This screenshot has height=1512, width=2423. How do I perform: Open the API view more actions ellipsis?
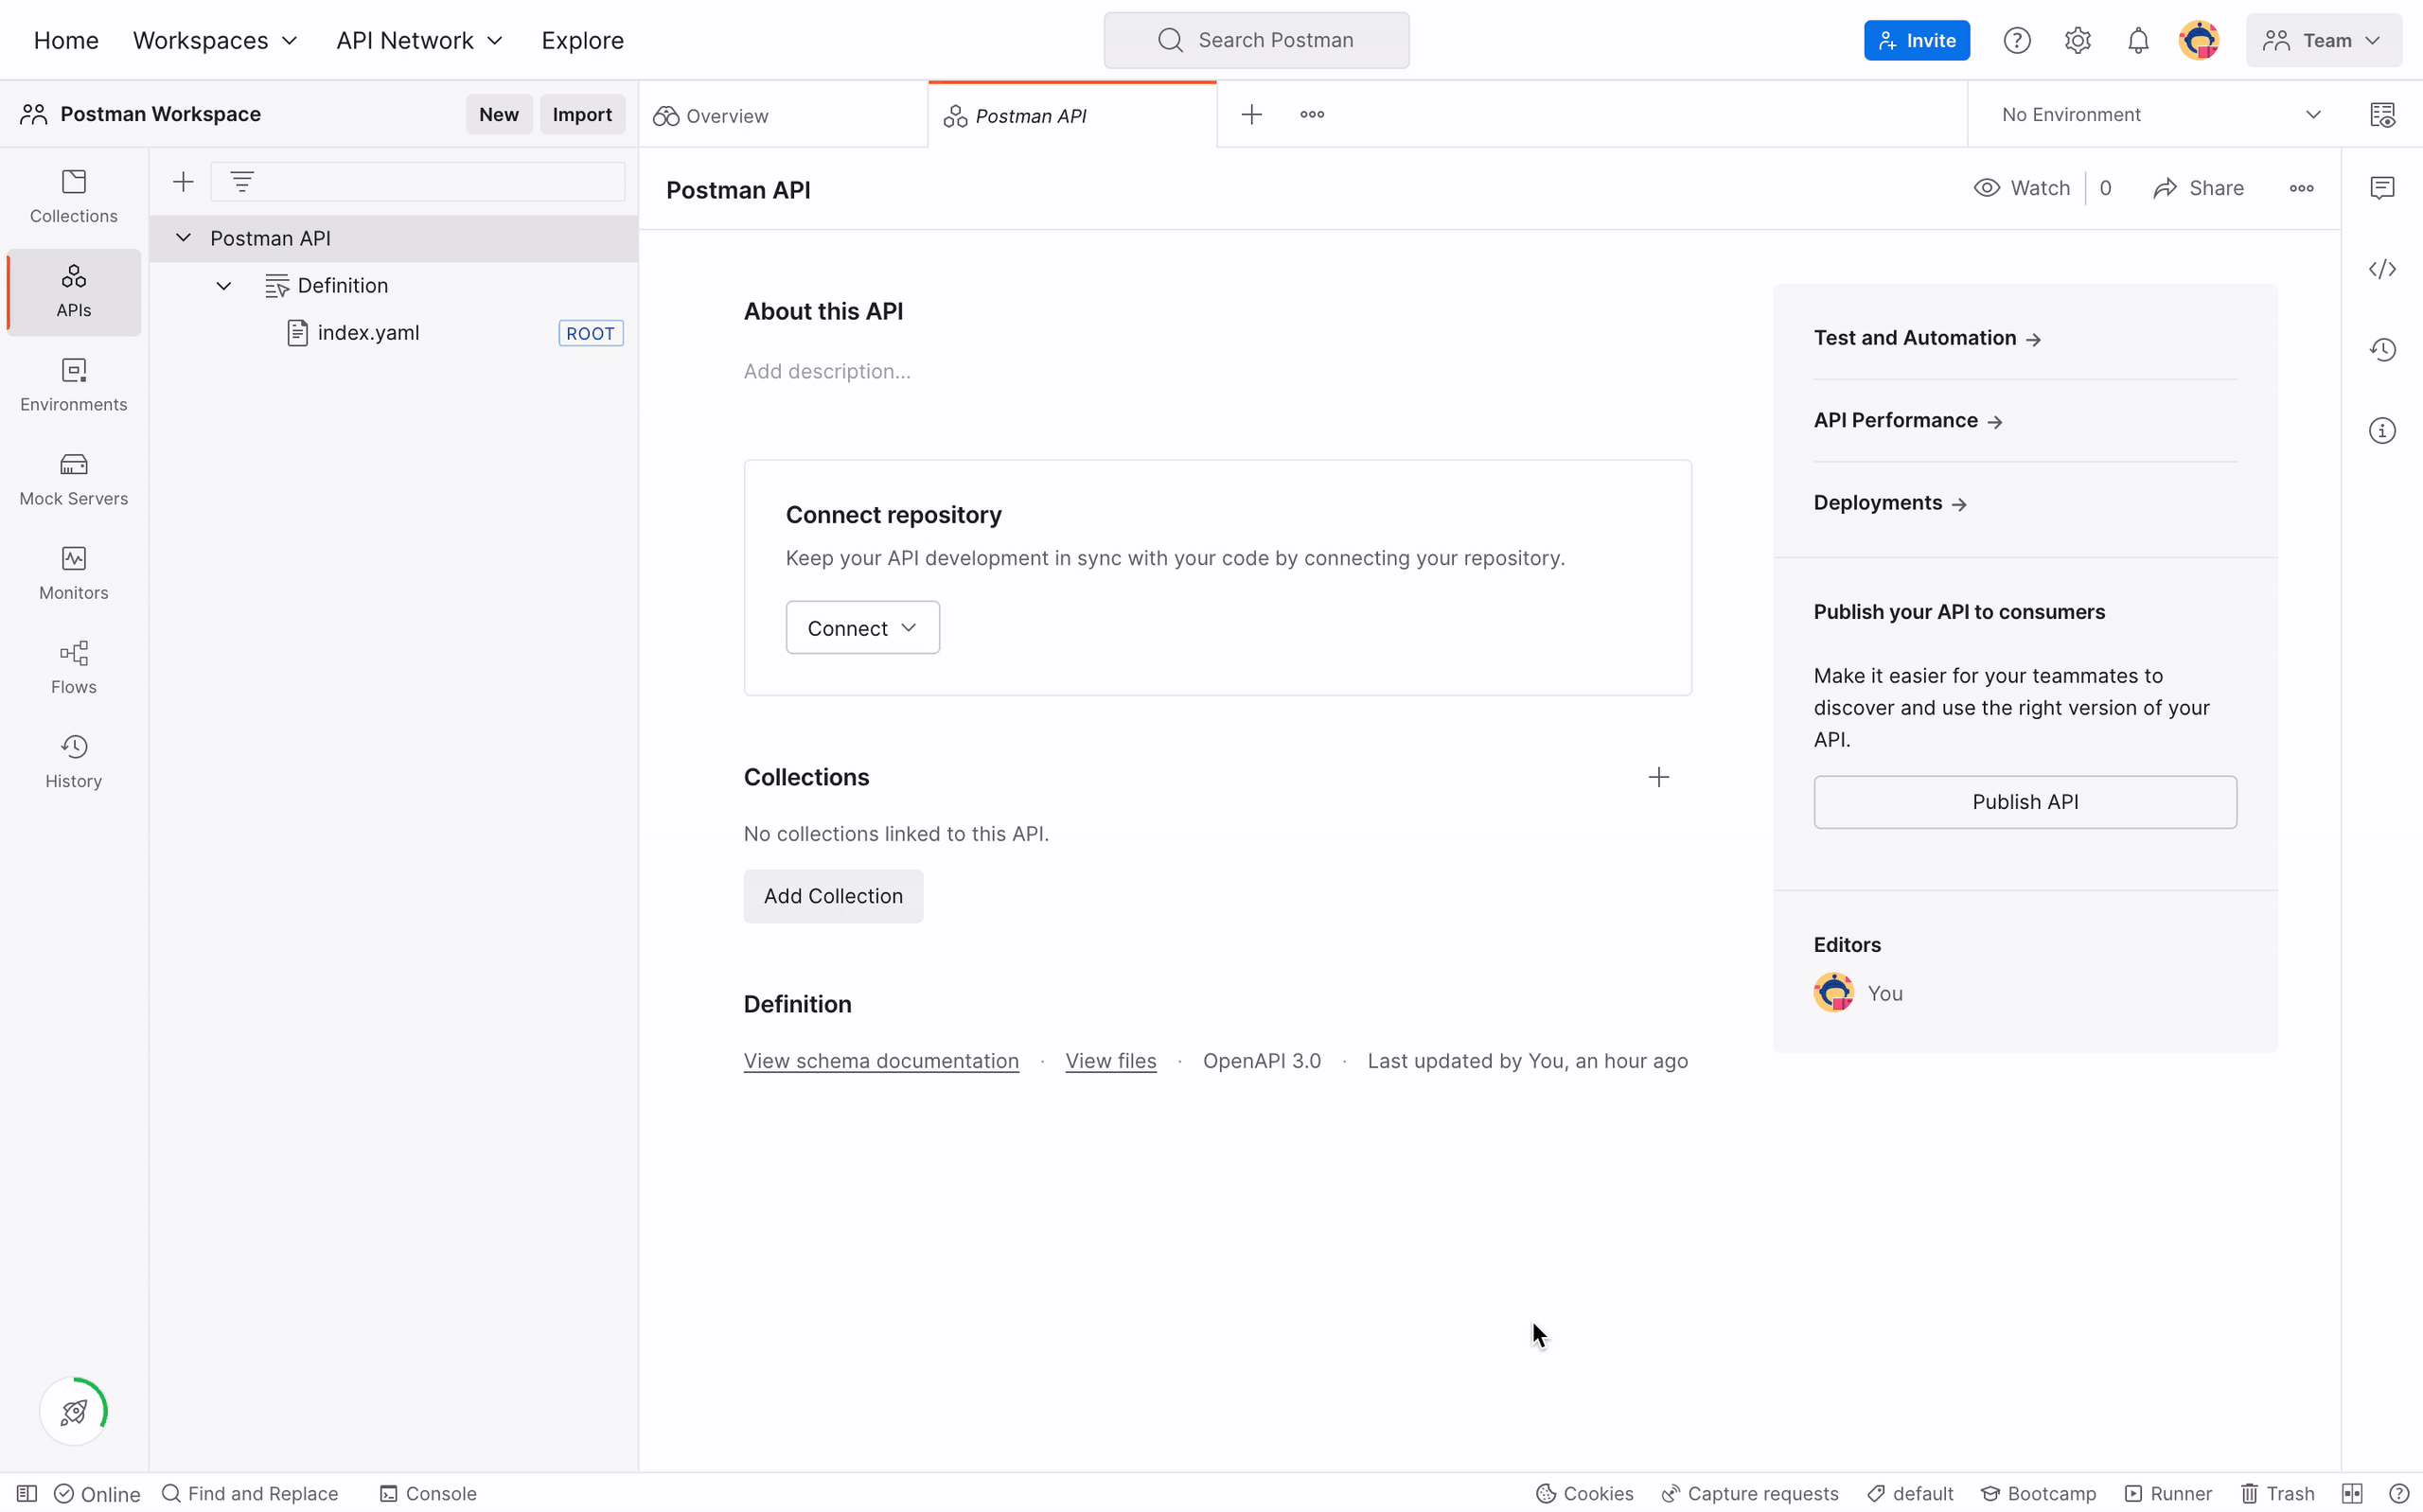2301,188
